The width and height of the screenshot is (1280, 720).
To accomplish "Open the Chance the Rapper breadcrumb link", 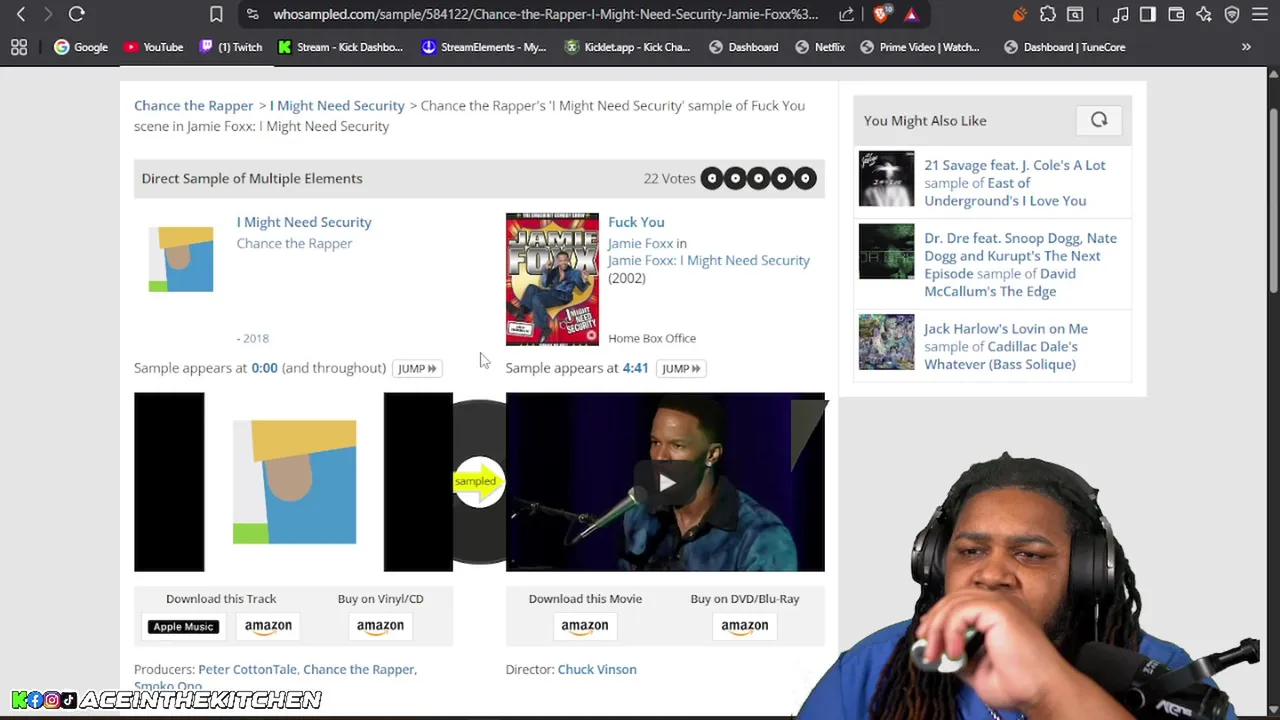I will pyautogui.click(x=194, y=105).
